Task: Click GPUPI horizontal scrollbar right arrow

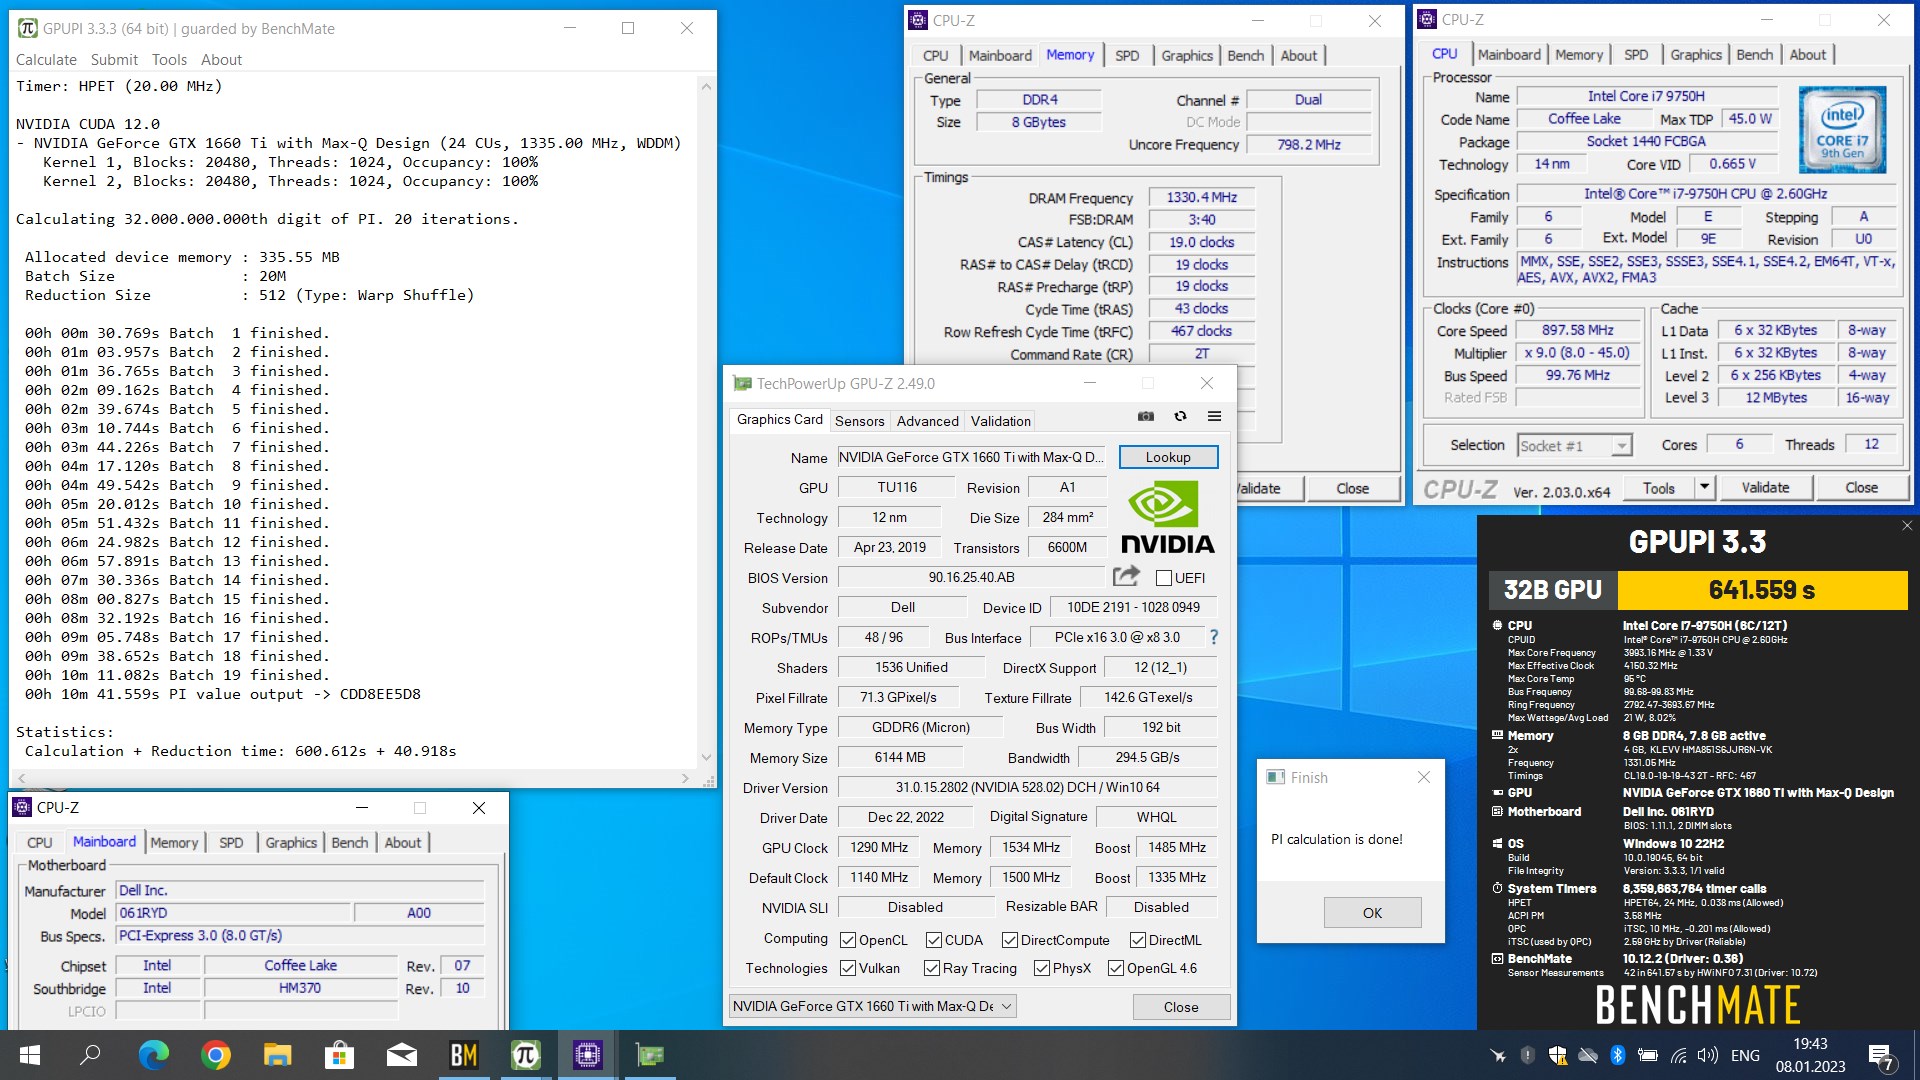Action: (x=685, y=777)
